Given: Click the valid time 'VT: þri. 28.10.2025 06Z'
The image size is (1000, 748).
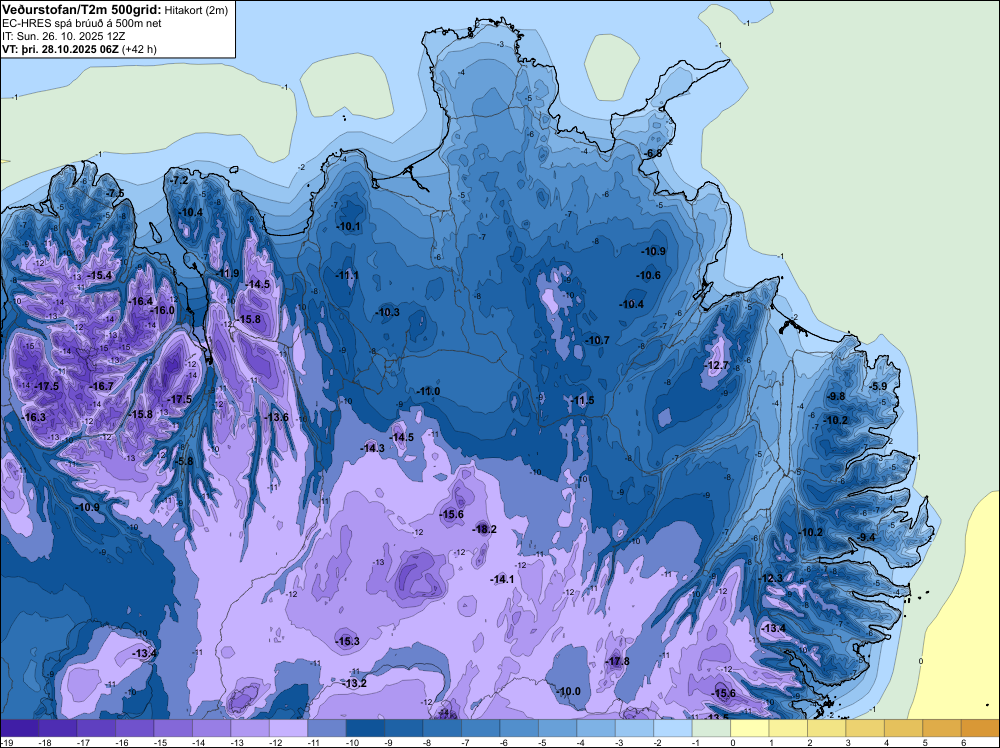Looking at the screenshot, I should [x=60, y=49].
